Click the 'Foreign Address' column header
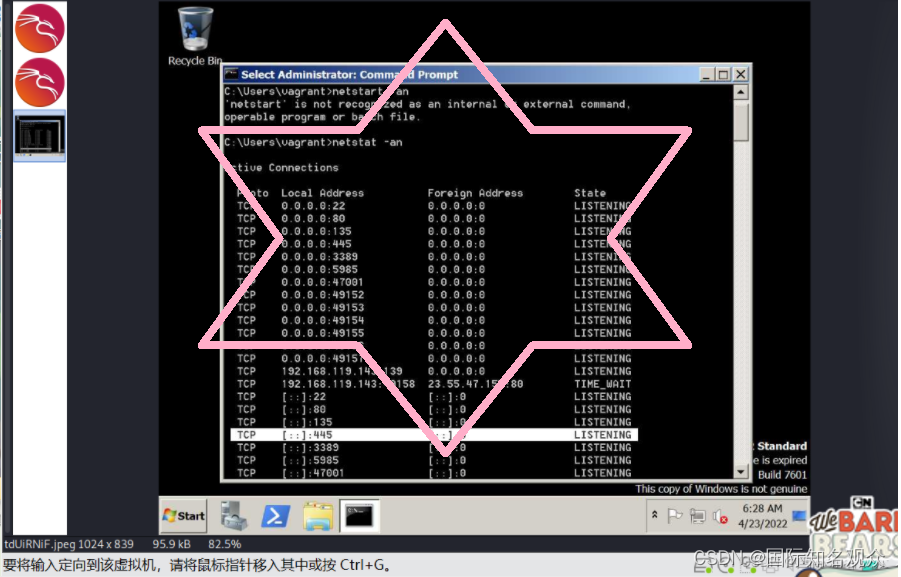Viewport: 901px width, 577px height. (x=475, y=193)
